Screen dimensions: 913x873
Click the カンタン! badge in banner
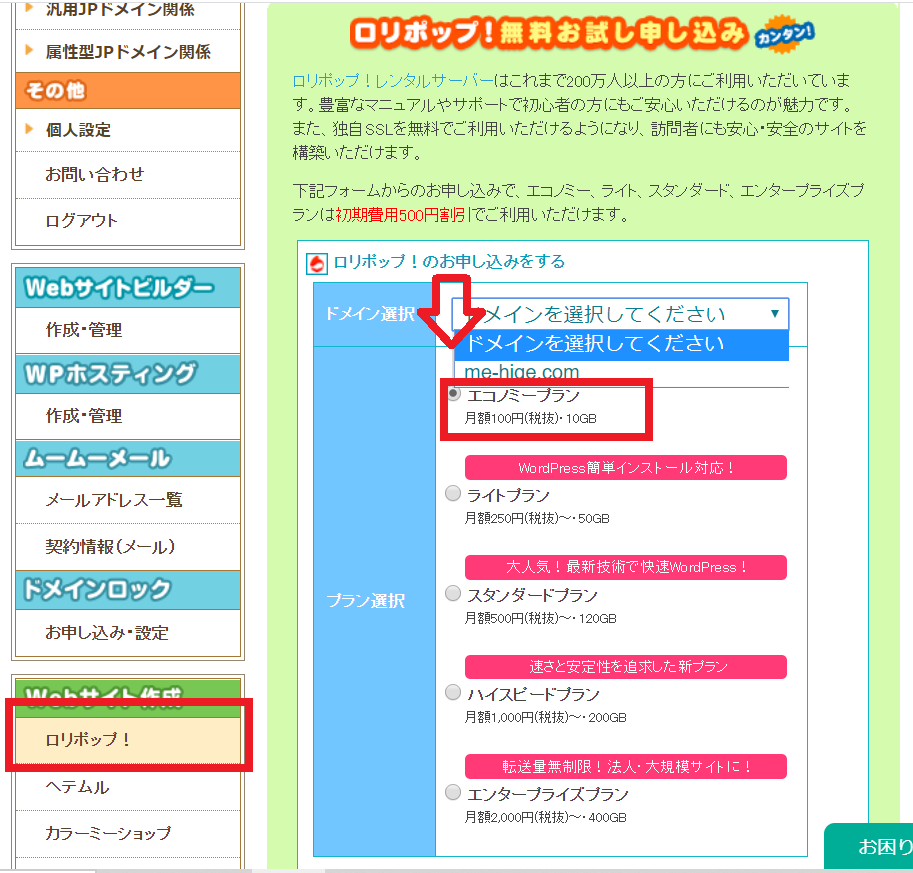coord(784,36)
